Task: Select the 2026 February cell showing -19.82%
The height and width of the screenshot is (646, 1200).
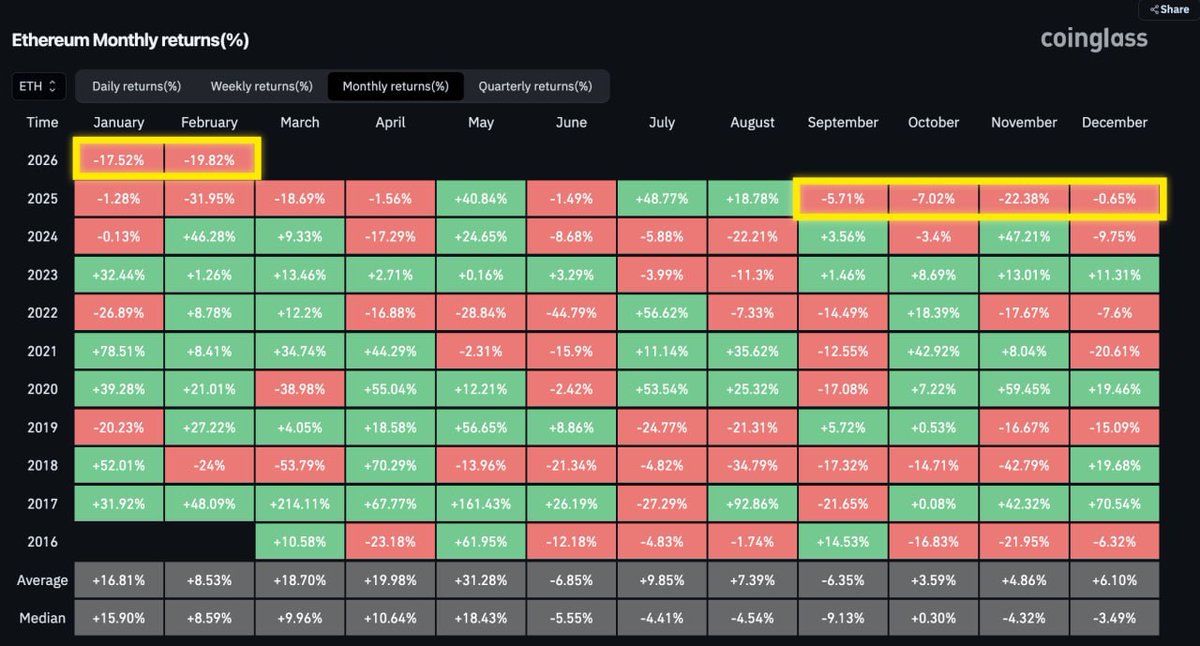Action: (x=209, y=160)
